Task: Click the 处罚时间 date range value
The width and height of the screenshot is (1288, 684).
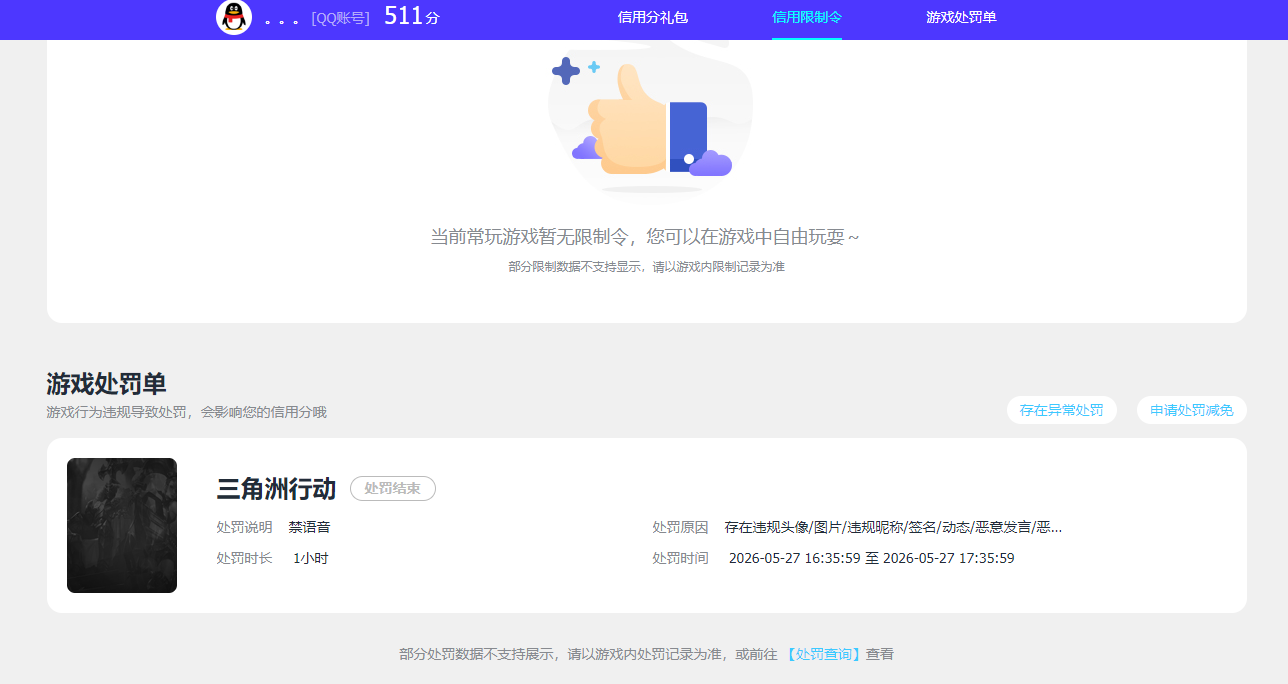Action: pos(872,558)
